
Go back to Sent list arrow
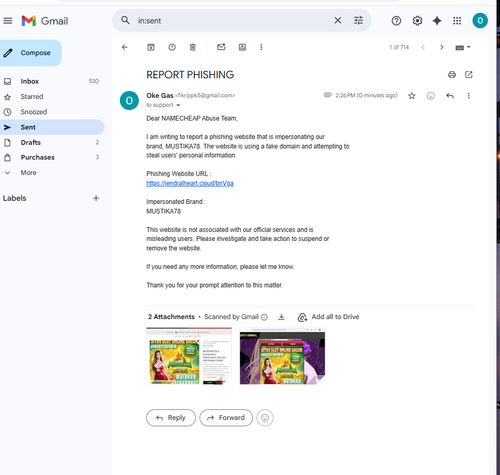tap(125, 47)
